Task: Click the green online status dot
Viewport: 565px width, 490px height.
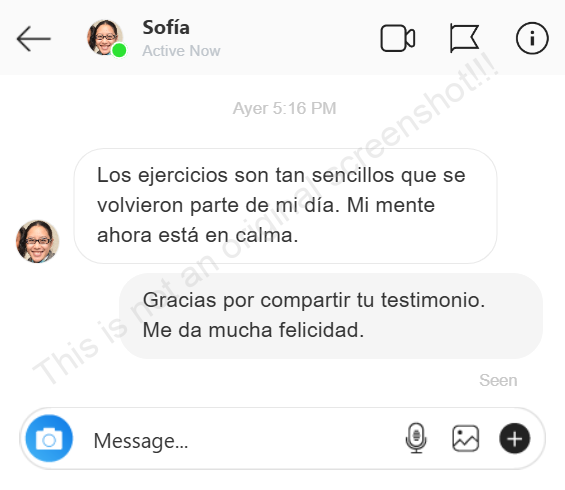Action: pos(119,50)
